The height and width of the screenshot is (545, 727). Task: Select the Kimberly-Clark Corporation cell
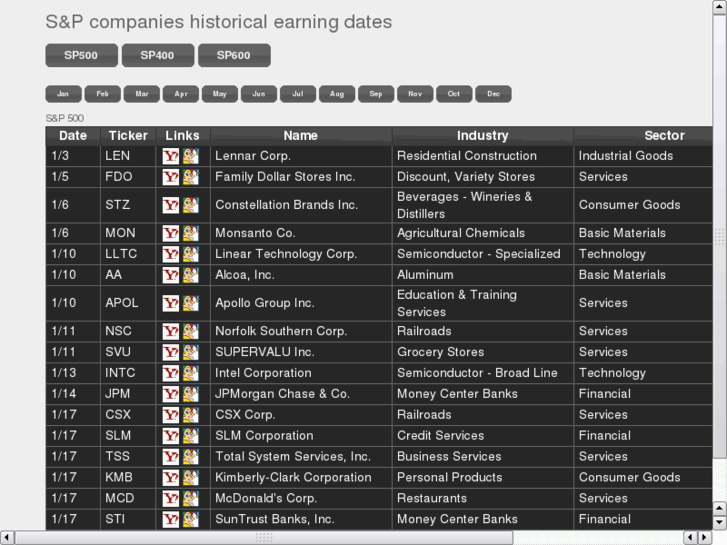[301, 477]
